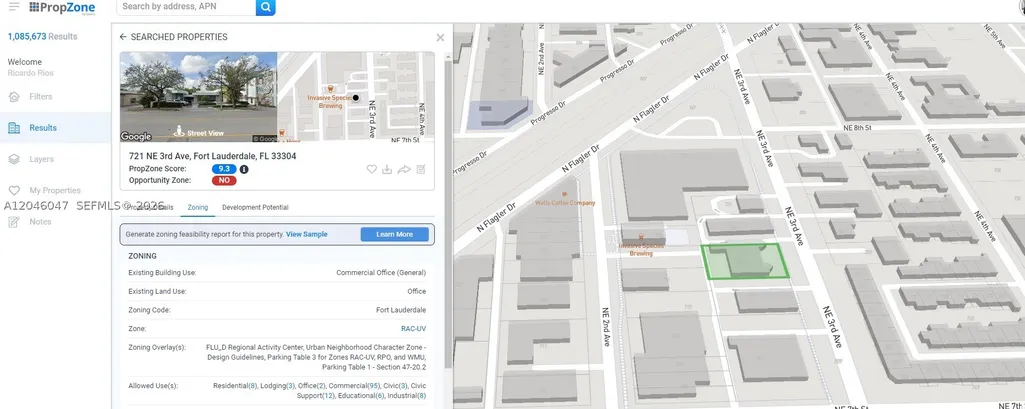This screenshot has width=1025, height=409.
Task: Download property report with the download icon
Action: [x=387, y=169]
